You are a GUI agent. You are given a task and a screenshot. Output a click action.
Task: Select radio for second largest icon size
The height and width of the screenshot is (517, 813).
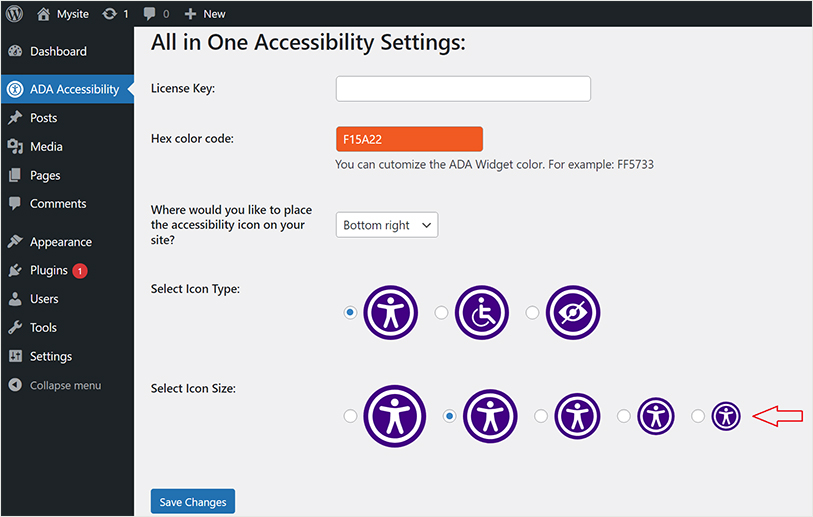[450, 416]
